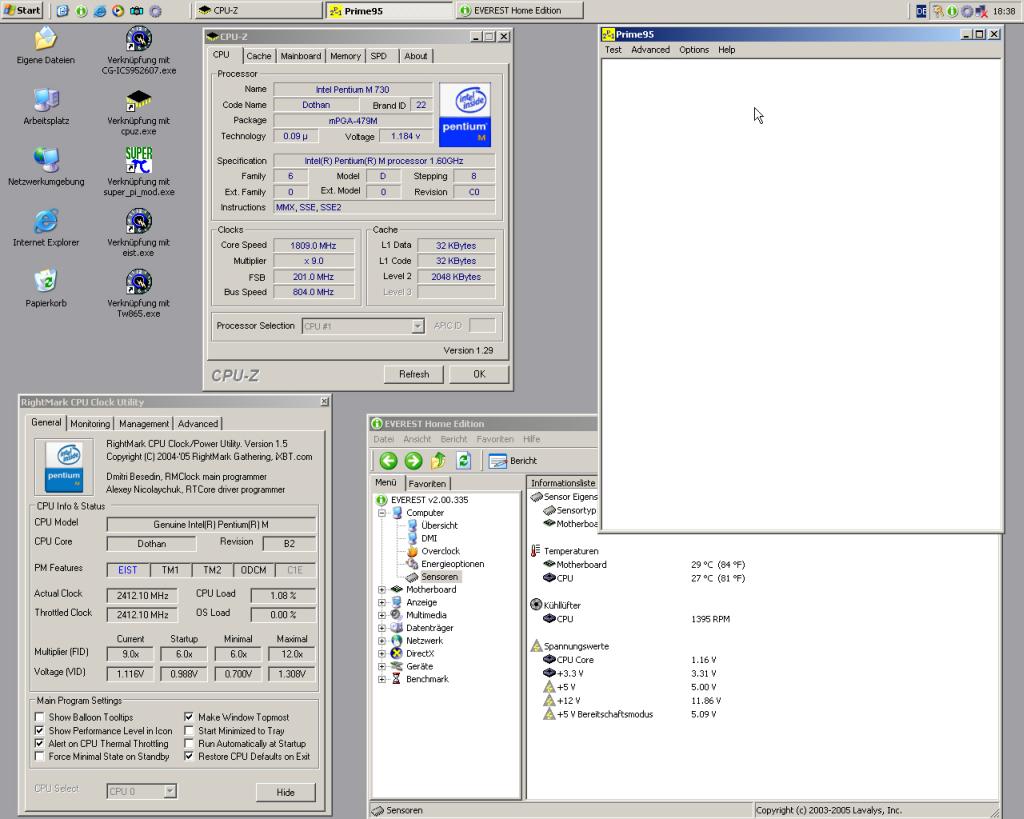
Task: Open Bericht report in EVEREST toolbar
Action: coord(513,461)
